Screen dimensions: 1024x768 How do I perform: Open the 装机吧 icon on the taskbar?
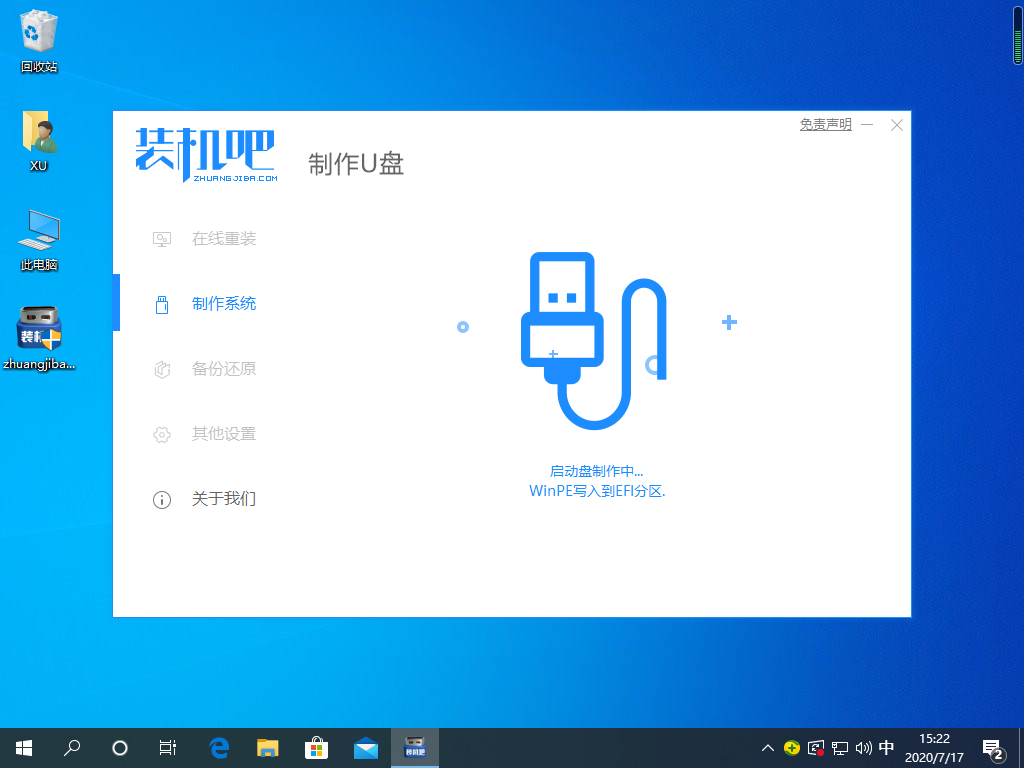click(x=415, y=747)
